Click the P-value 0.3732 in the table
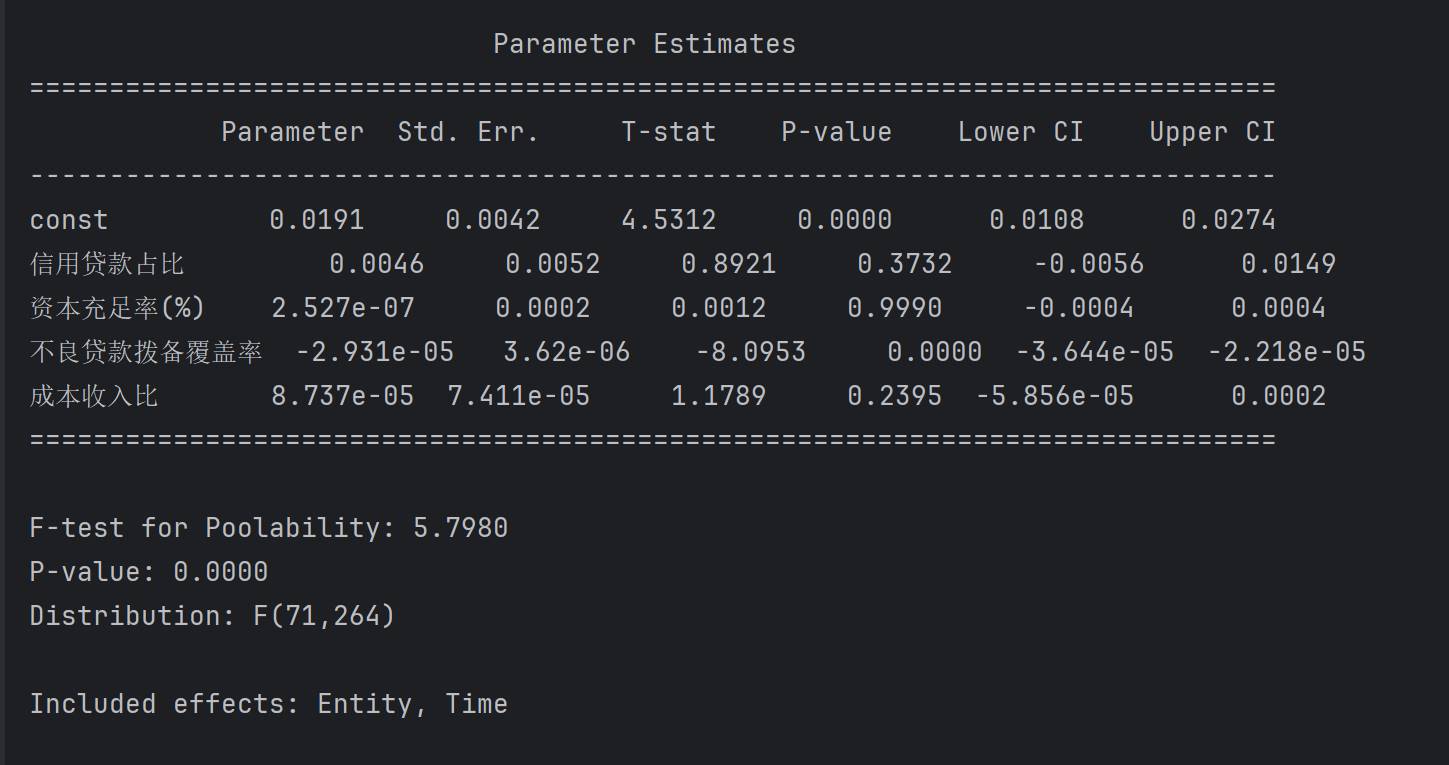The height and width of the screenshot is (765, 1449). [904, 264]
